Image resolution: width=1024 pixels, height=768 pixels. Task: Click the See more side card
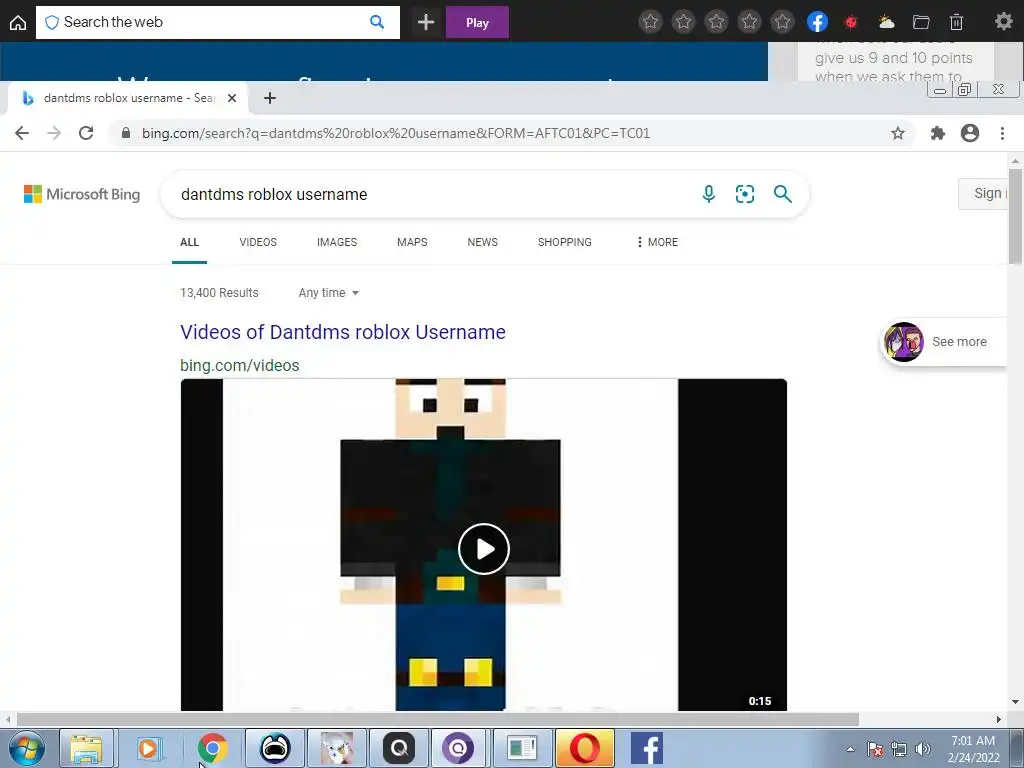[x=944, y=342]
